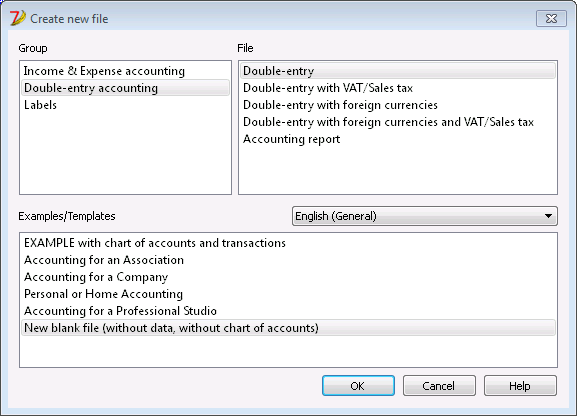Click the dropdown arrow beside English (General)

click(x=548, y=216)
